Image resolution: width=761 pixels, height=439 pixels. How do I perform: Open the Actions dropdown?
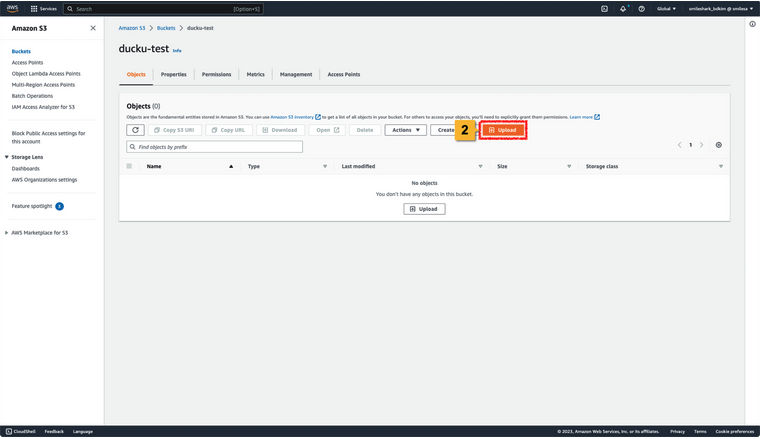pos(405,130)
